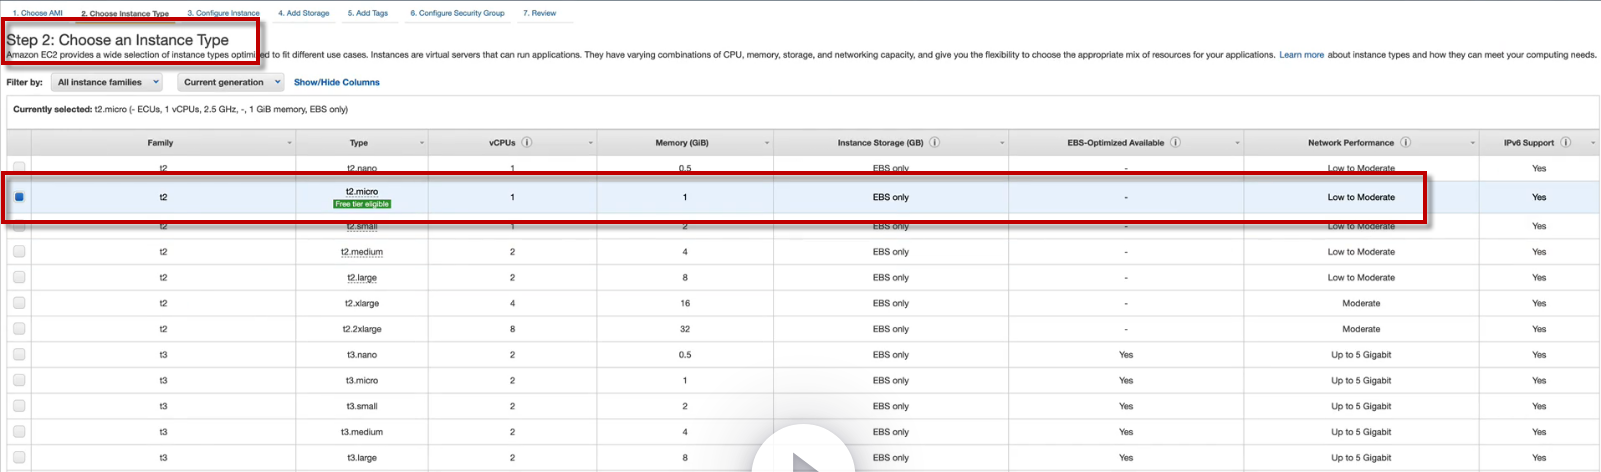Go to step 3. Configure Instance
This screenshot has height=472, width=1601.
[x=223, y=13]
